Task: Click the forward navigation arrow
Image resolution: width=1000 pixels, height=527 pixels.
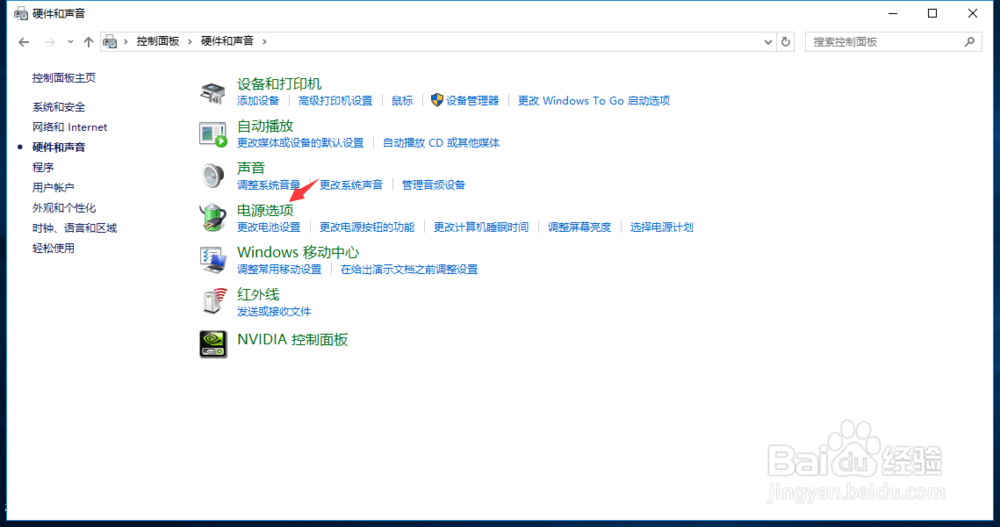Action: (49, 42)
